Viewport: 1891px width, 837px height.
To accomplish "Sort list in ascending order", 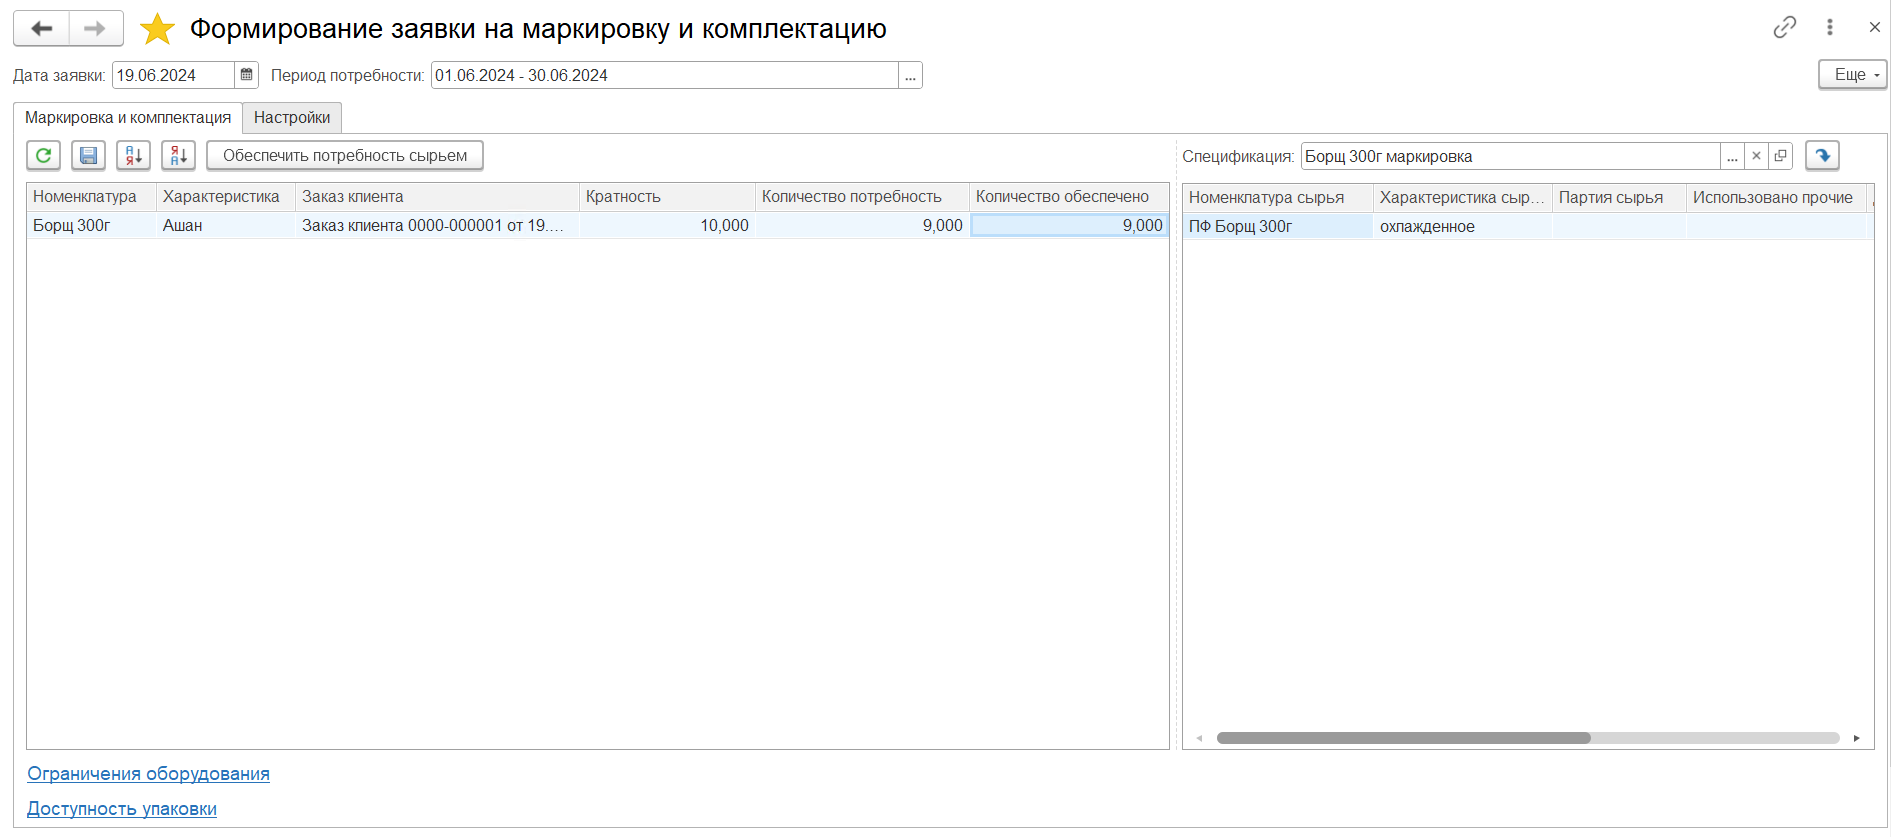I will 133,156.
